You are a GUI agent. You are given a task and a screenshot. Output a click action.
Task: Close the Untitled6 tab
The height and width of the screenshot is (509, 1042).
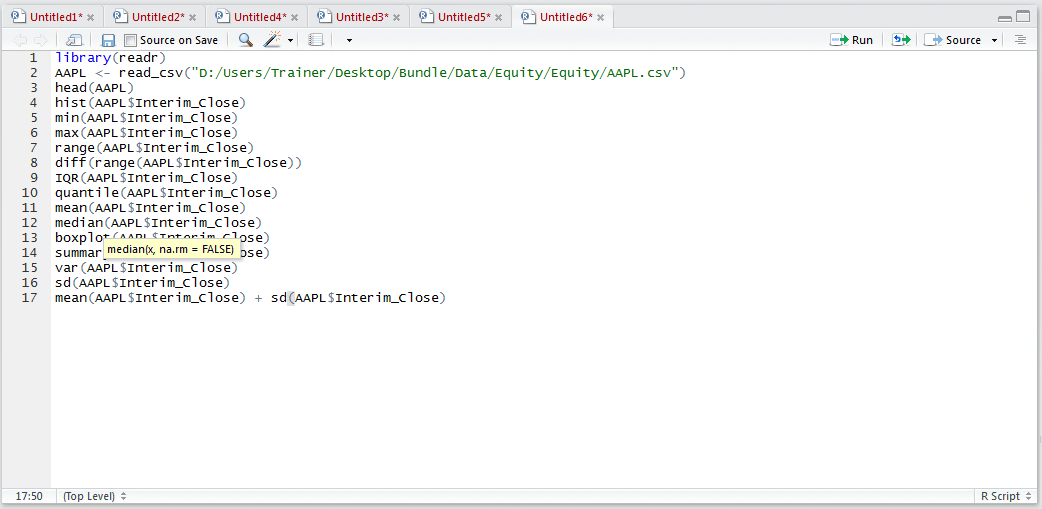point(600,18)
